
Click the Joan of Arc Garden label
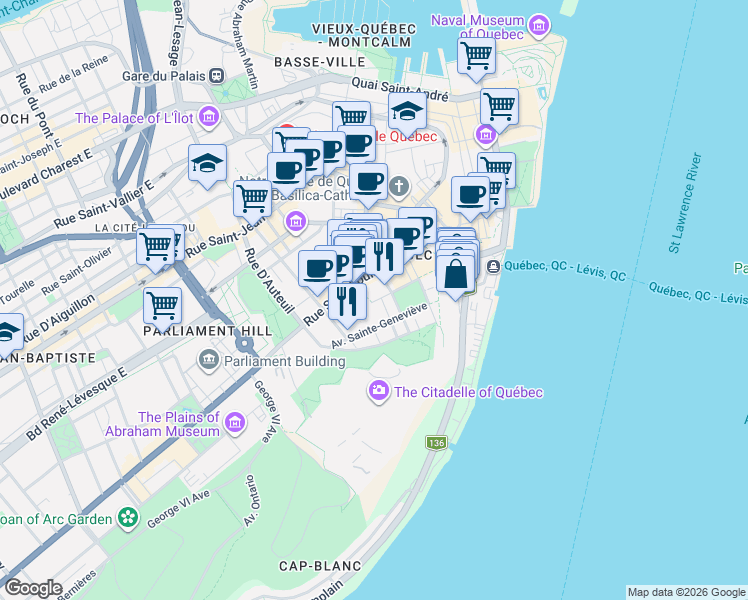(56, 519)
